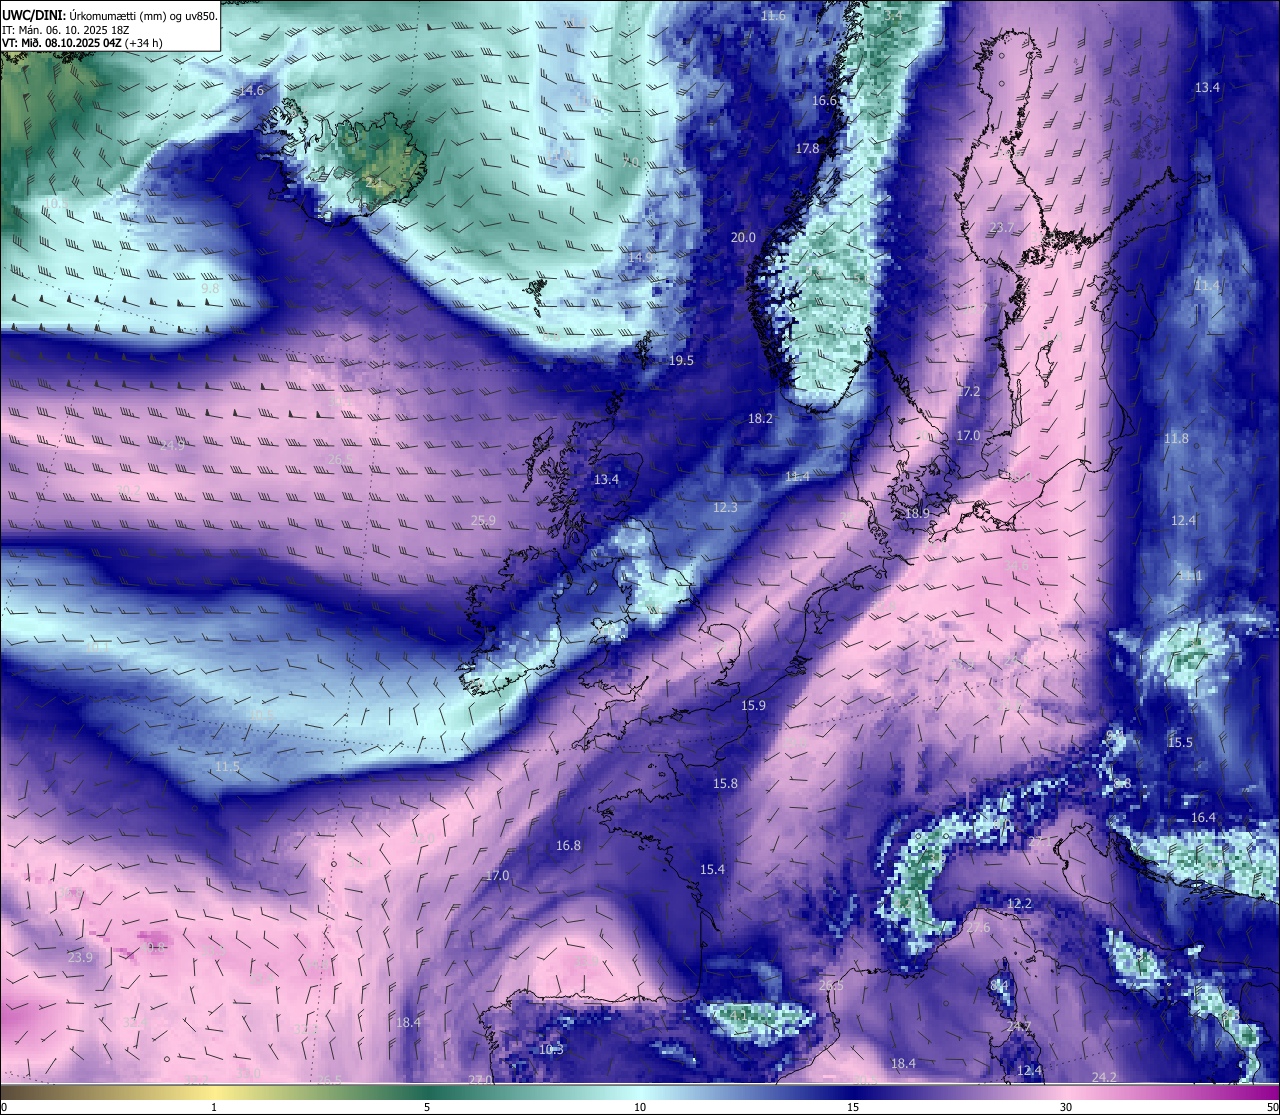This screenshot has height=1115, width=1280.
Task: Click the map value '20.0'
Action: 743,238
